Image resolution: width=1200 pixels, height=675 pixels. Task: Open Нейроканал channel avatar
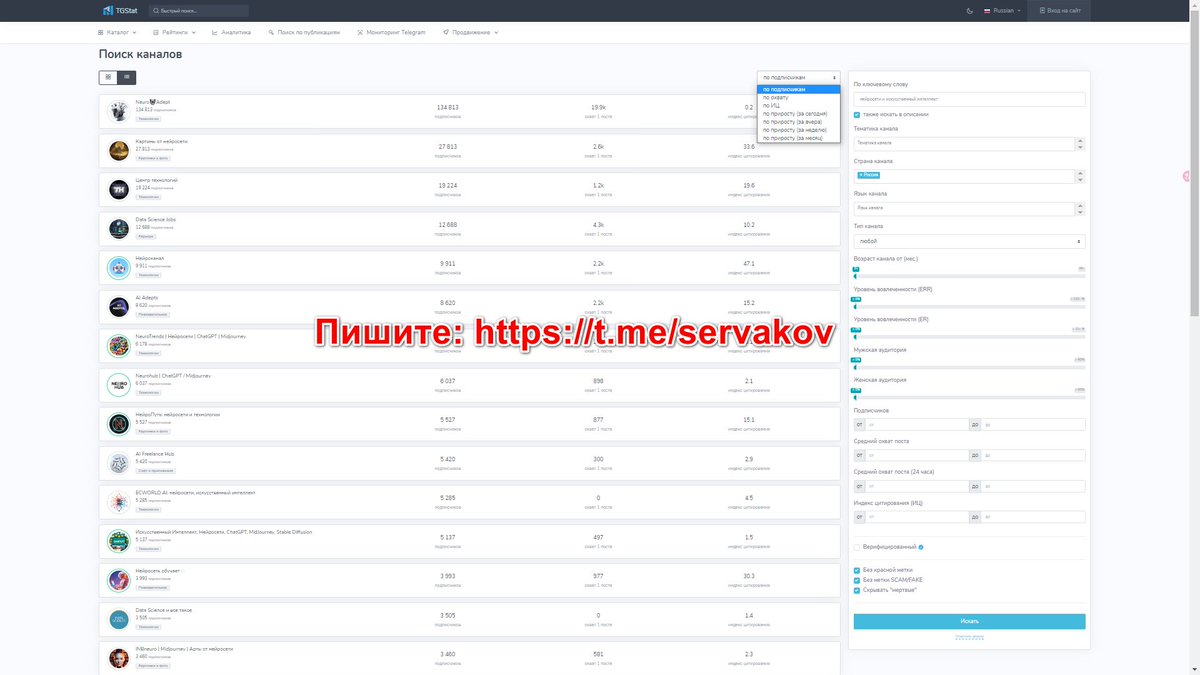click(x=119, y=268)
